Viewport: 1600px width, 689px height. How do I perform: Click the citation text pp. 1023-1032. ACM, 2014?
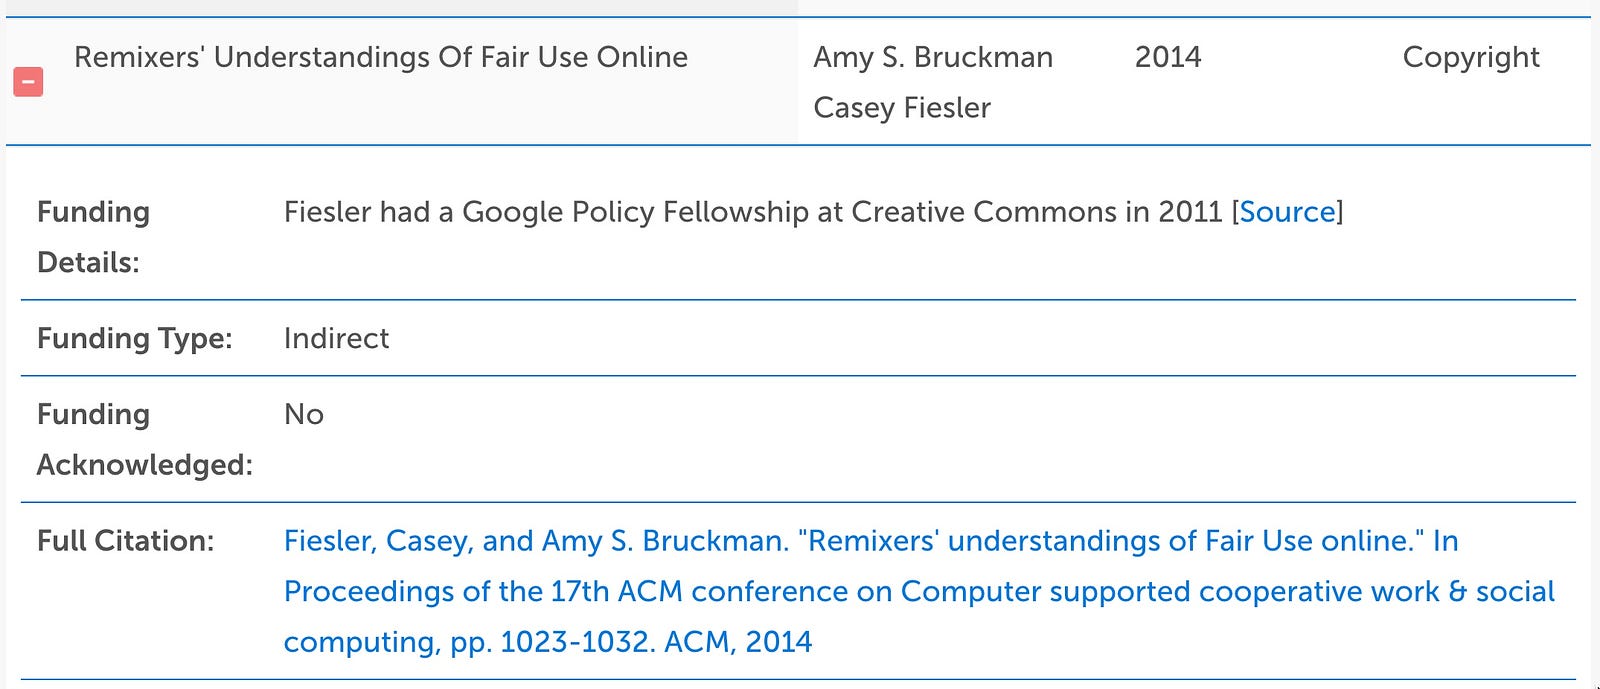(x=631, y=642)
